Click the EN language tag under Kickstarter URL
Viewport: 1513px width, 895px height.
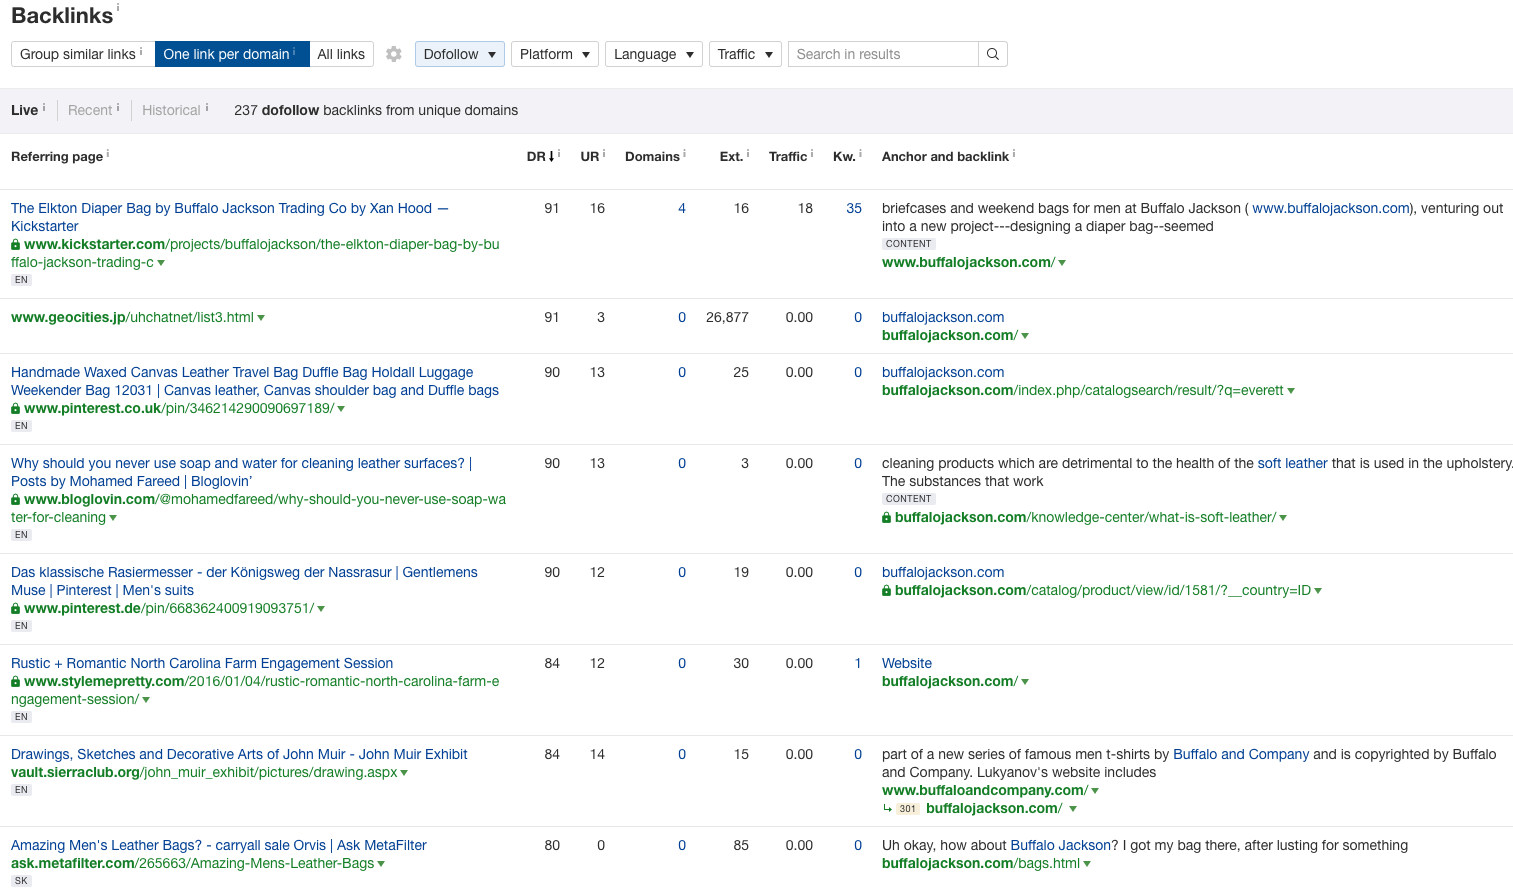click(x=21, y=280)
